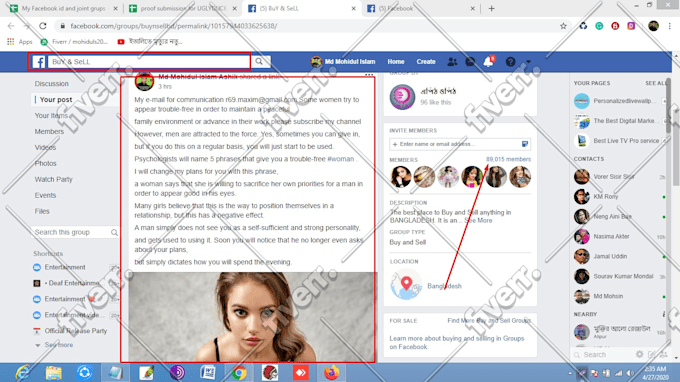The height and width of the screenshot is (382, 680).
Task: Open Md Mohidul Islam profile link
Action: (343, 62)
